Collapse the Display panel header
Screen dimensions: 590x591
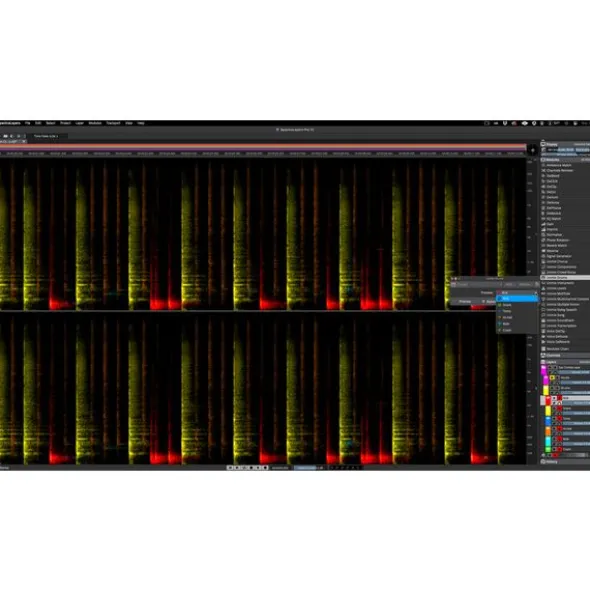(565, 144)
